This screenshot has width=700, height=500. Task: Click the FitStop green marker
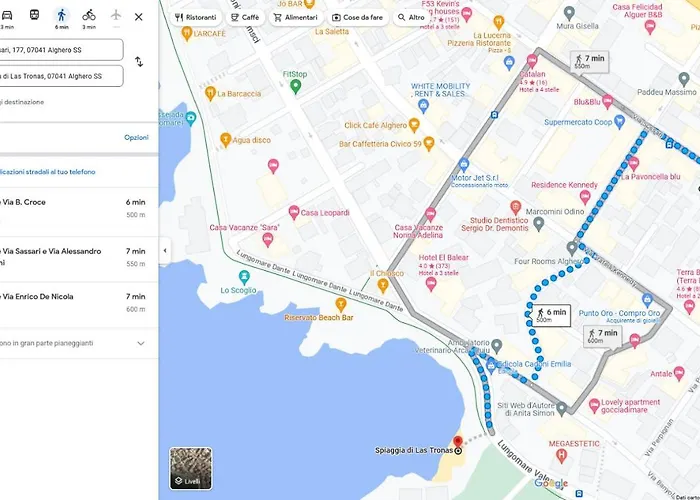pyautogui.click(x=295, y=86)
